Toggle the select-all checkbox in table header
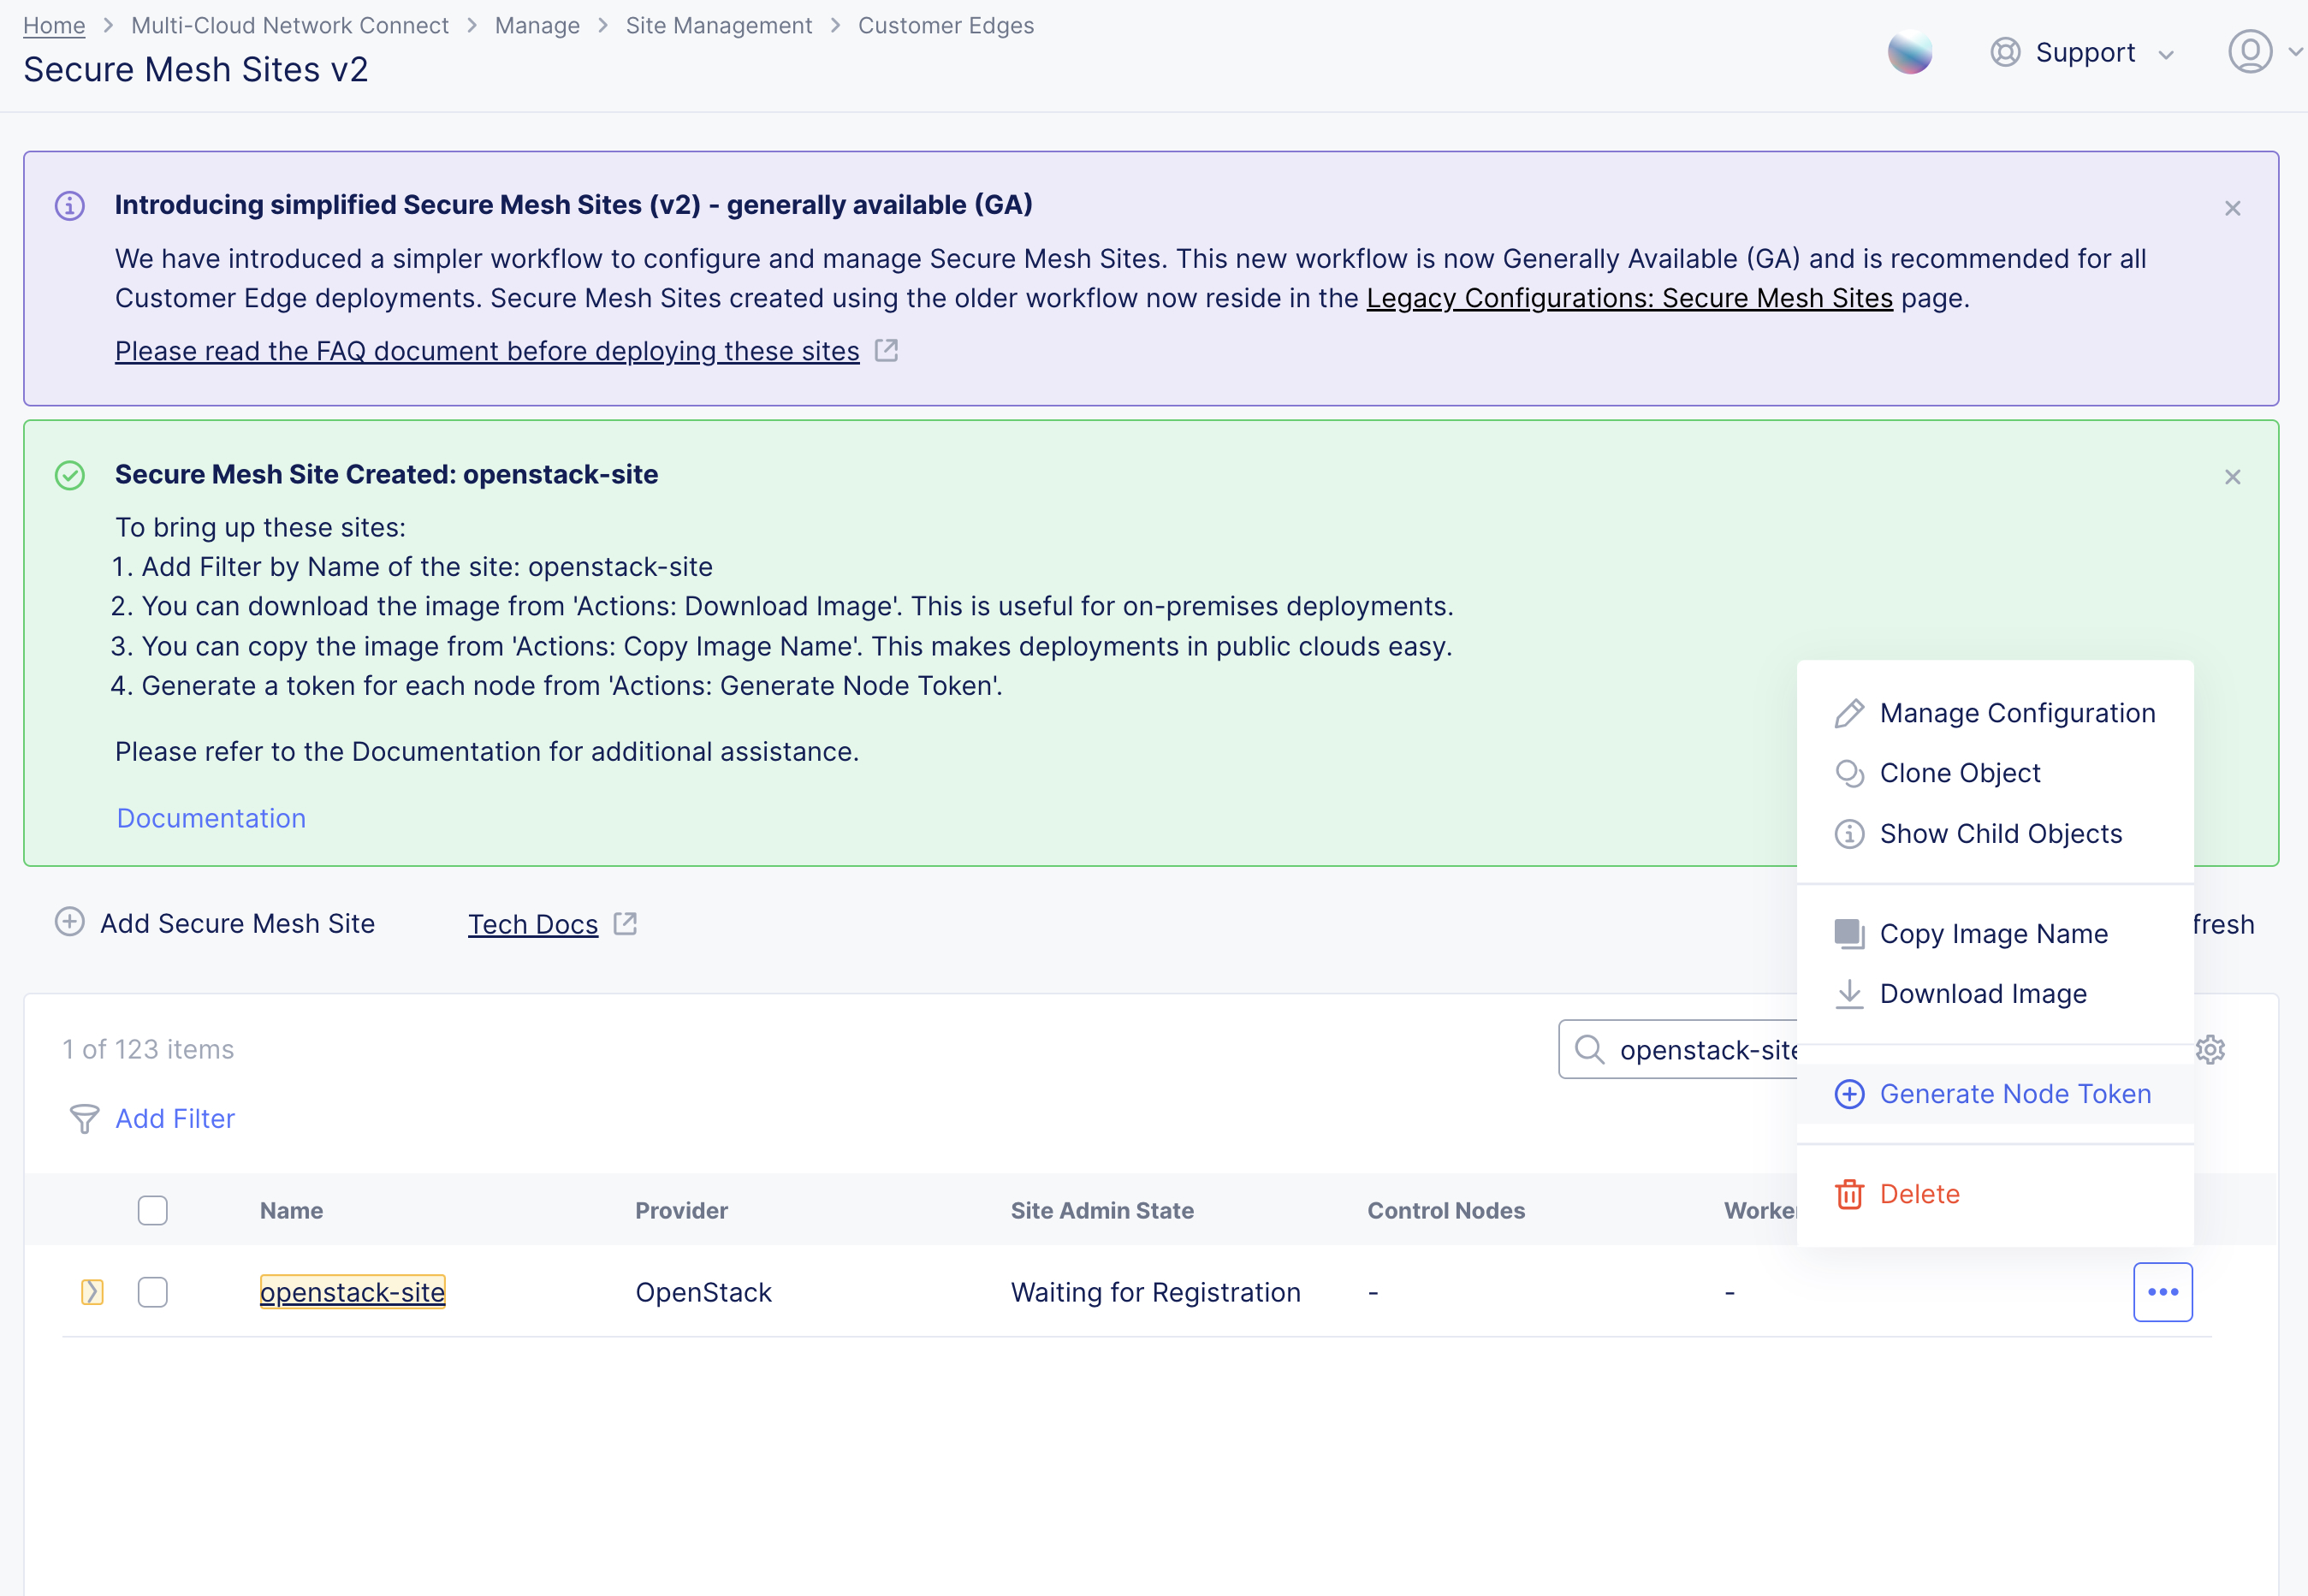2308x1596 pixels. click(152, 1210)
